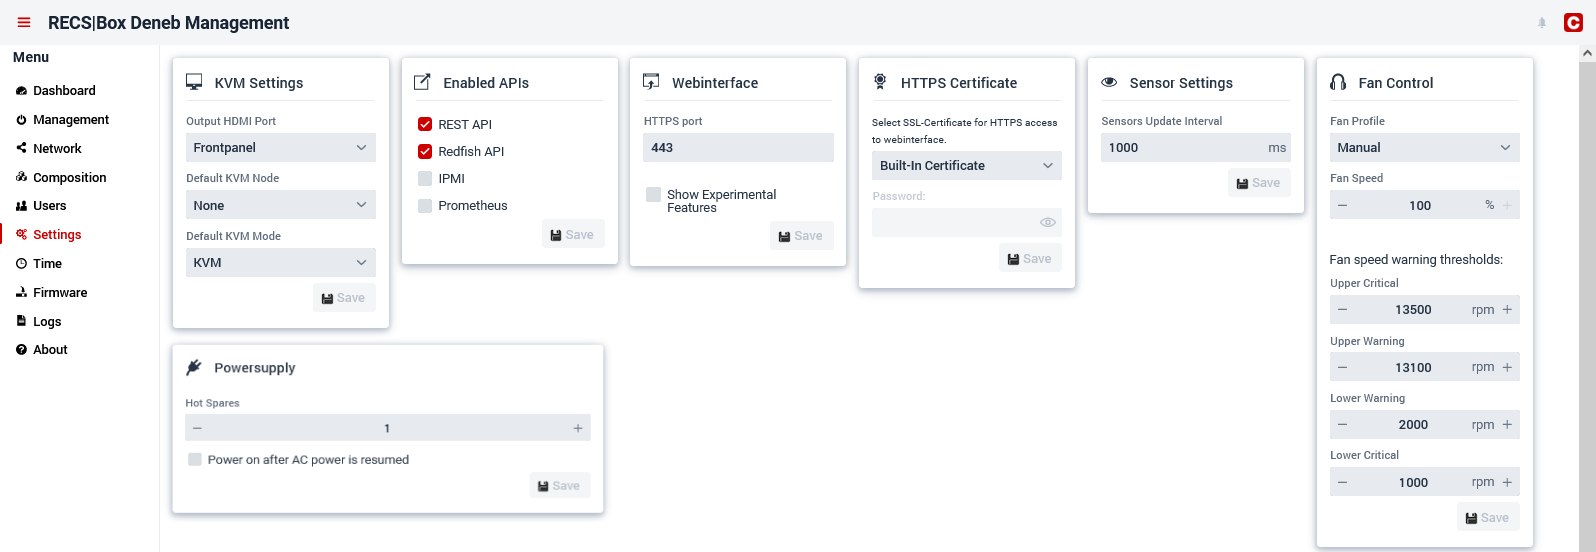Image resolution: width=1596 pixels, height=552 pixels.
Task: Reveal password using the eye icon
Action: point(1048,222)
